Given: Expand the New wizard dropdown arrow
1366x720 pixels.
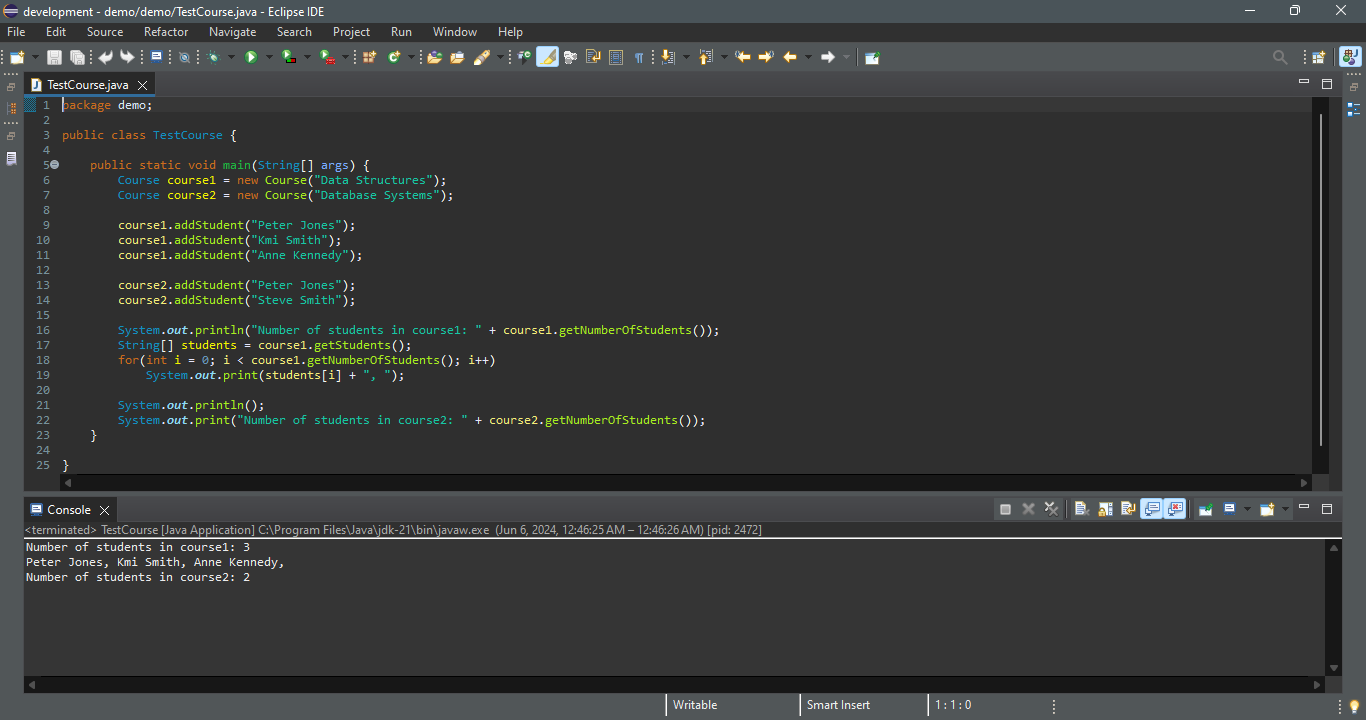Looking at the screenshot, I should [x=36, y=57].
